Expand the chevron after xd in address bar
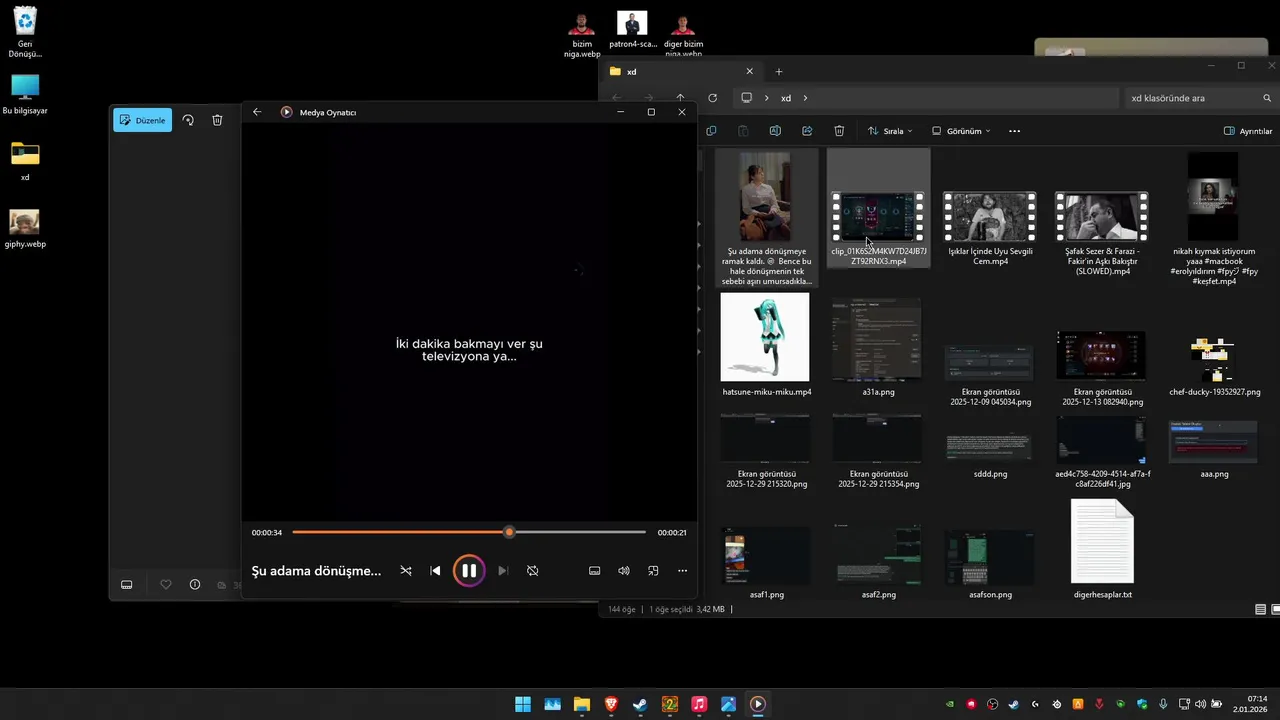1280x720 pixels. coord(805,98)
